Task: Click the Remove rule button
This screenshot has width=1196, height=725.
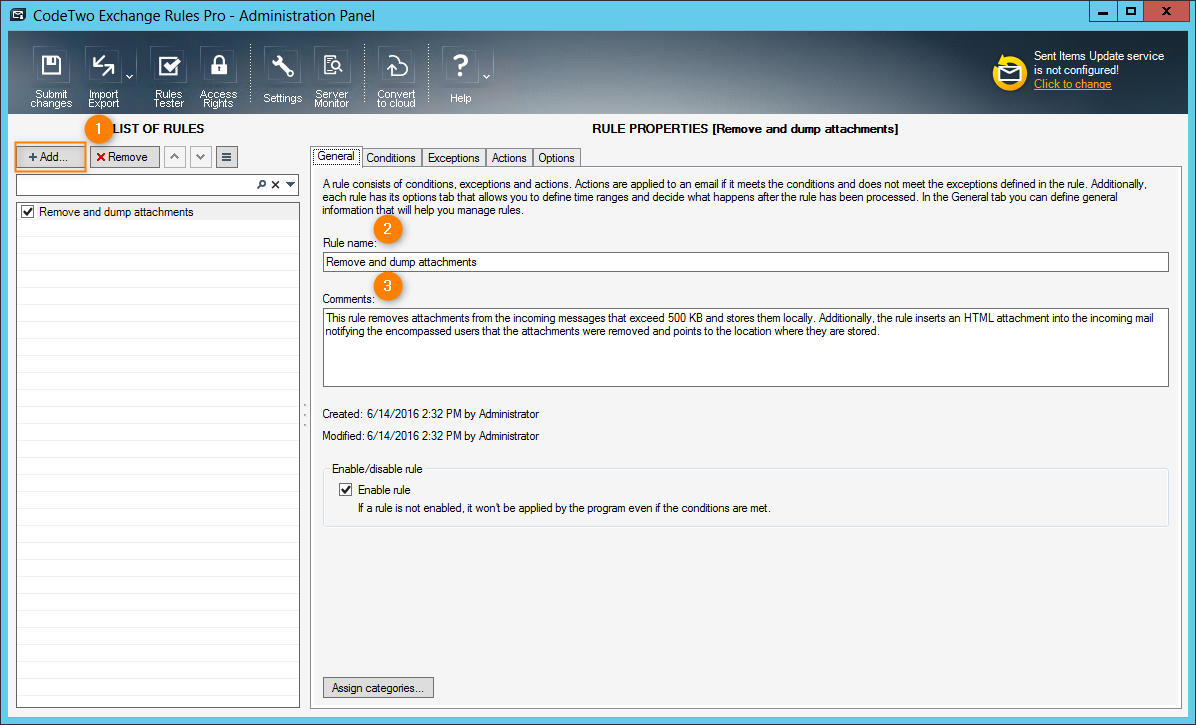Action: [124, 157]
